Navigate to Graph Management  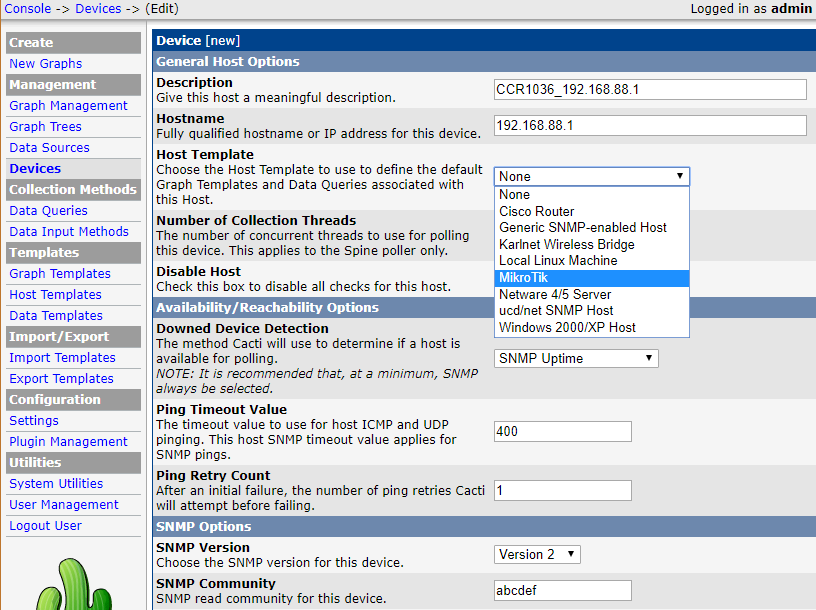tap(68, 105)
